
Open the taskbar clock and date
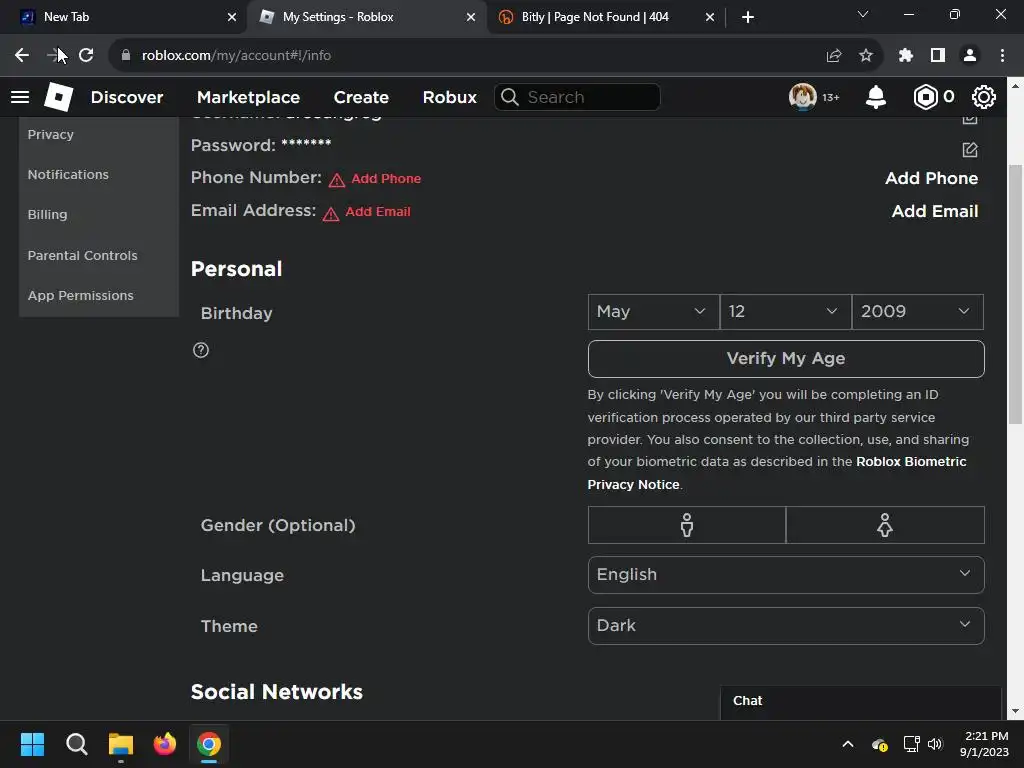(x=984, y=744)
